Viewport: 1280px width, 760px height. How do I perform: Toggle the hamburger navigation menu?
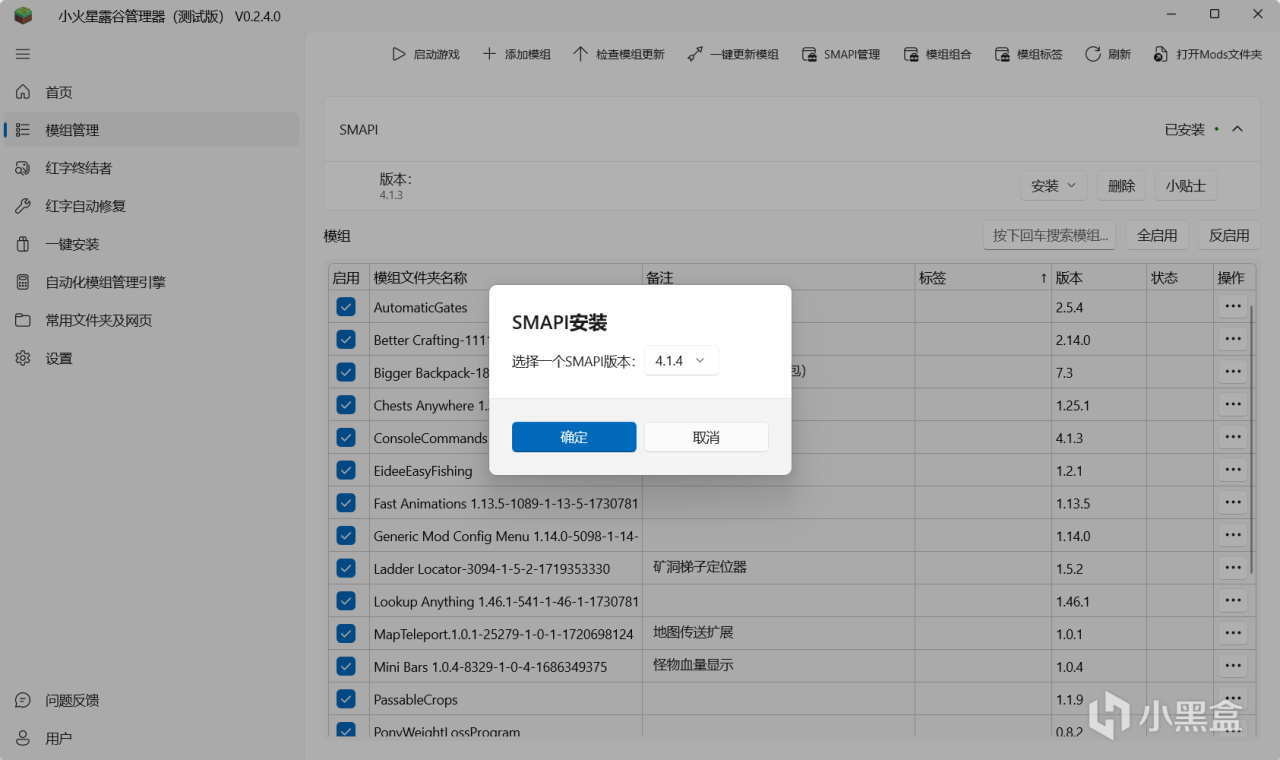pyautogui.click(x=23, y=54)
